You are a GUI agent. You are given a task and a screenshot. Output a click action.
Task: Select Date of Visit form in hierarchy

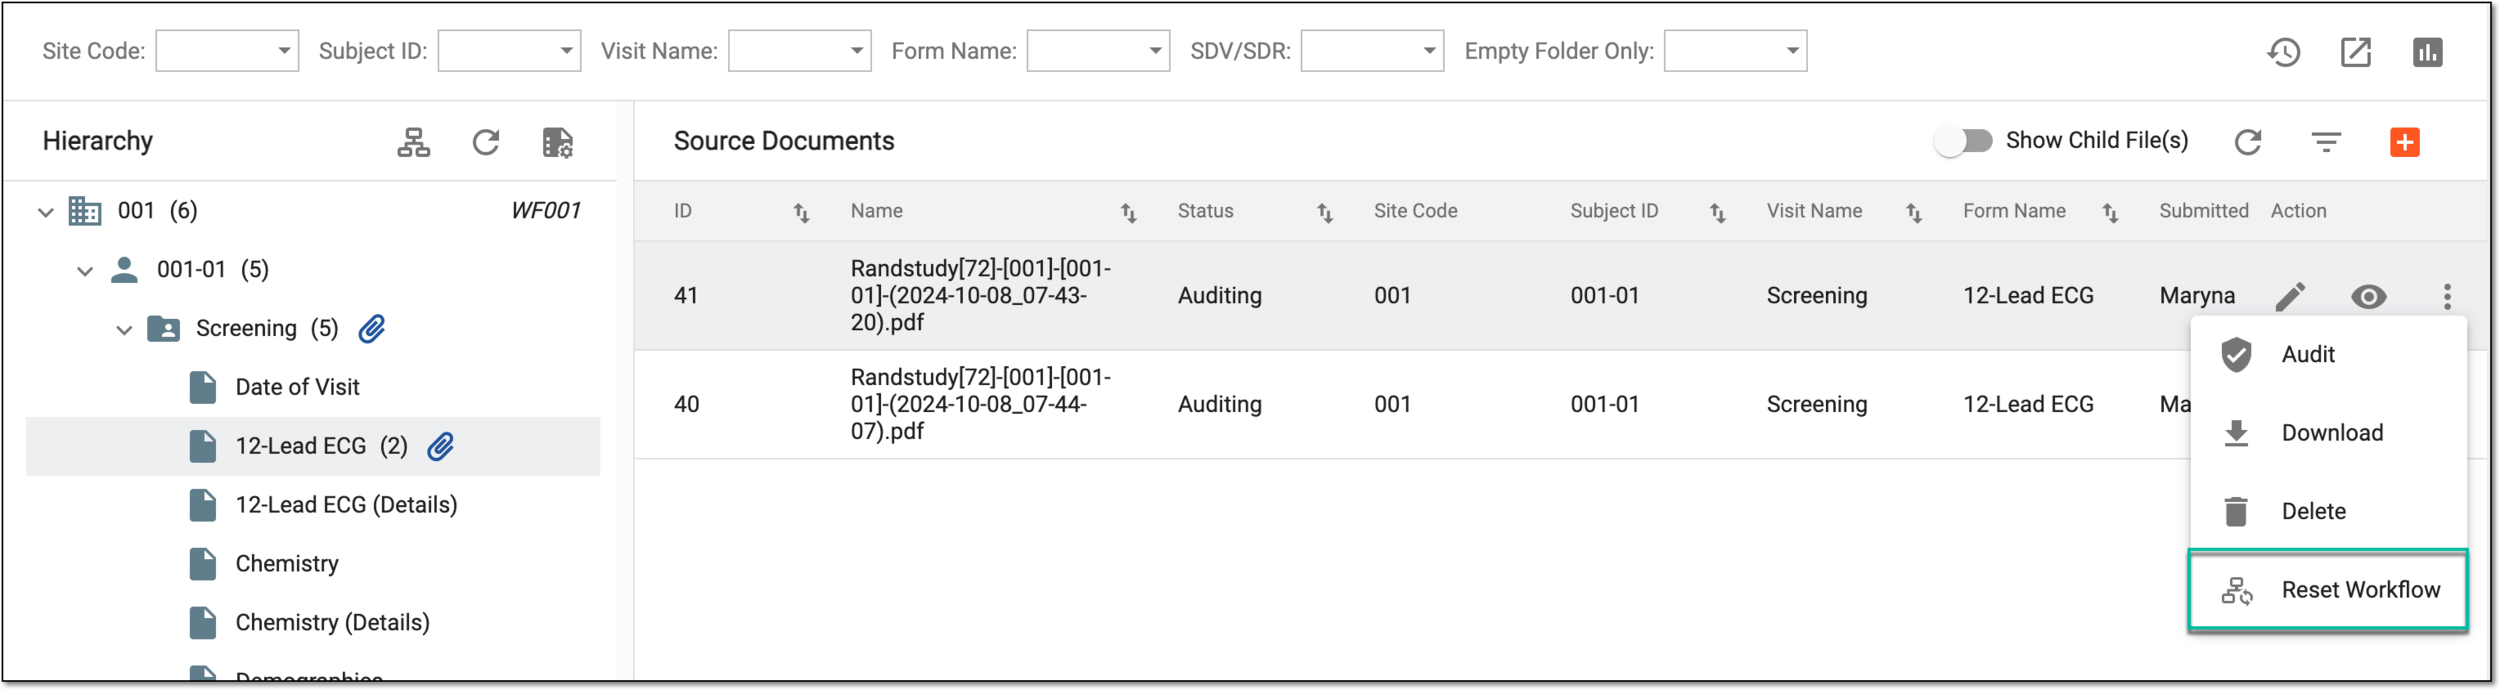[x=297, y=387]
